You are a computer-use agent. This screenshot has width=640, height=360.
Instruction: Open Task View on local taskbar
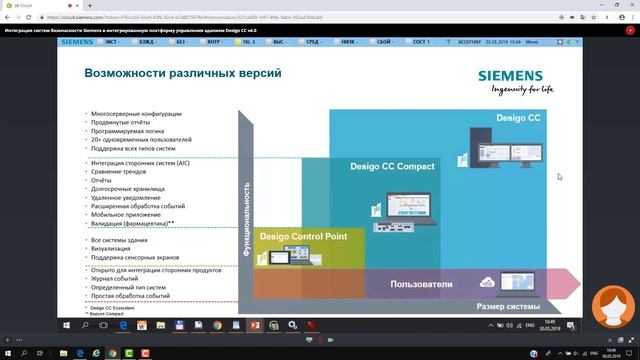pos(40,353)
